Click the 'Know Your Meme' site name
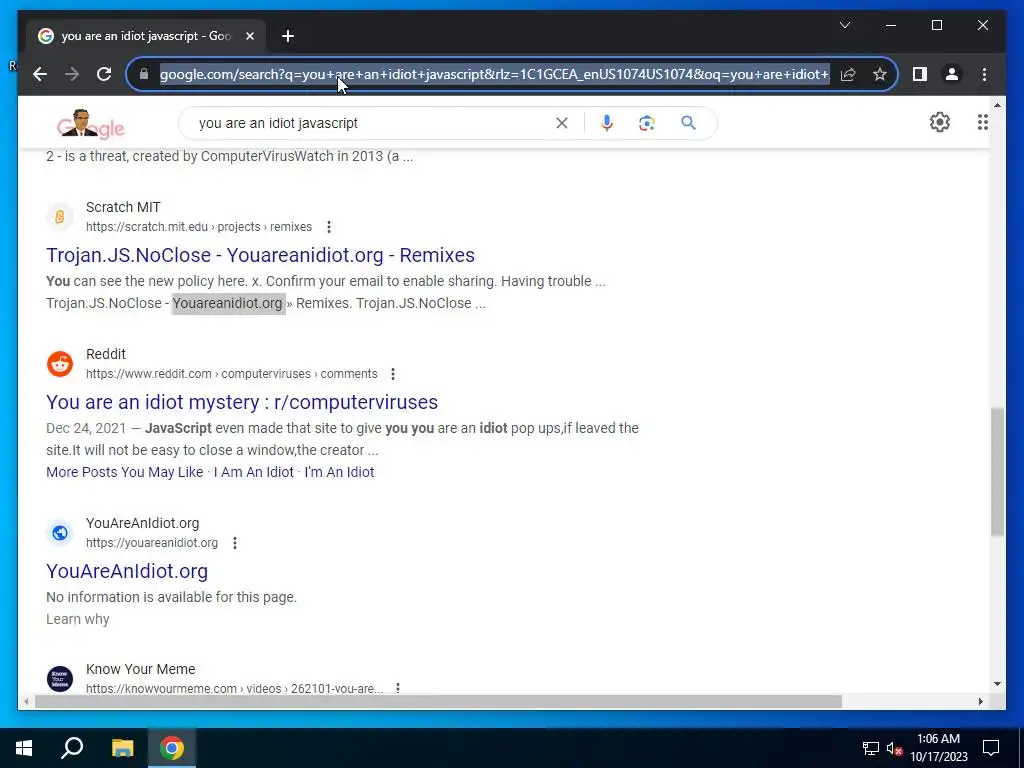This screenshot has height=768, width=1024. click(140, 669)
